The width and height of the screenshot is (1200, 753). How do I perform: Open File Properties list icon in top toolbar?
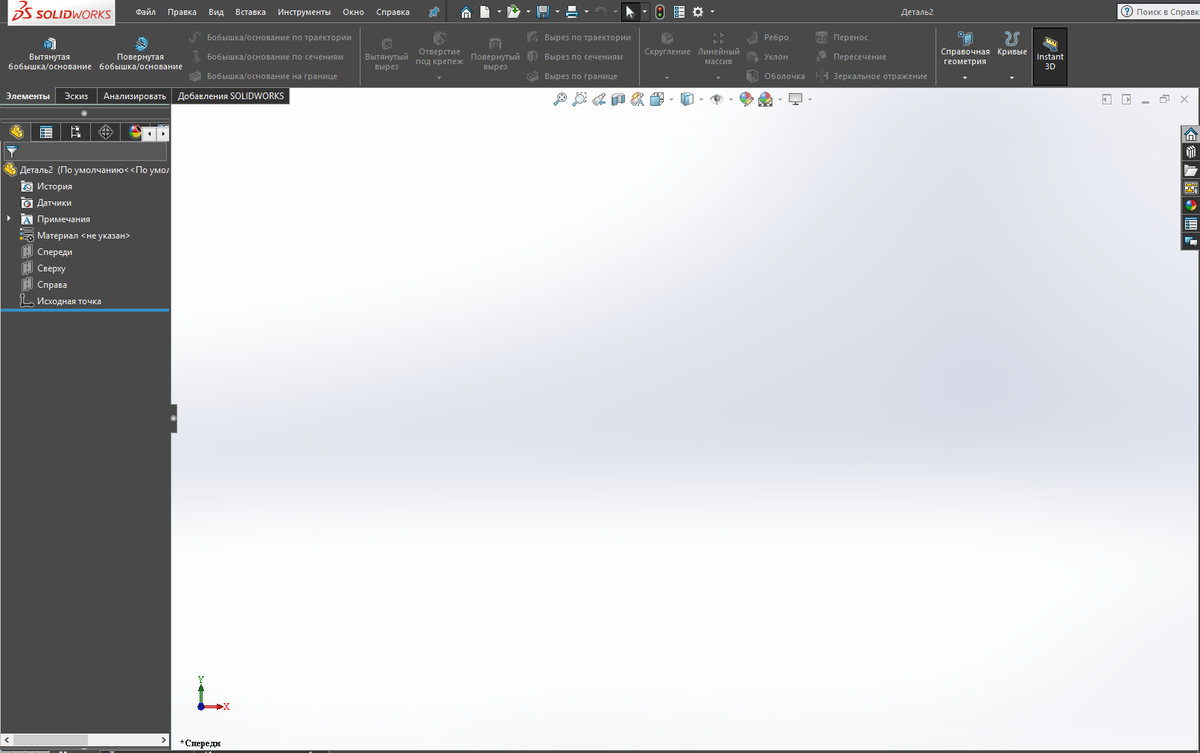679,12
